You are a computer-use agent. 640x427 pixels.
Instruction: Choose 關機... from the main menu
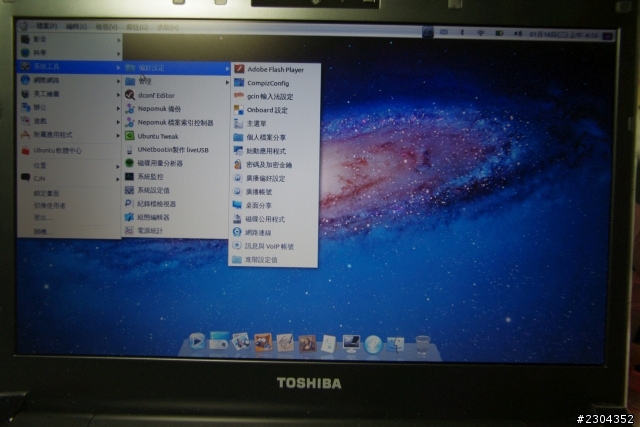click(43, 231)
